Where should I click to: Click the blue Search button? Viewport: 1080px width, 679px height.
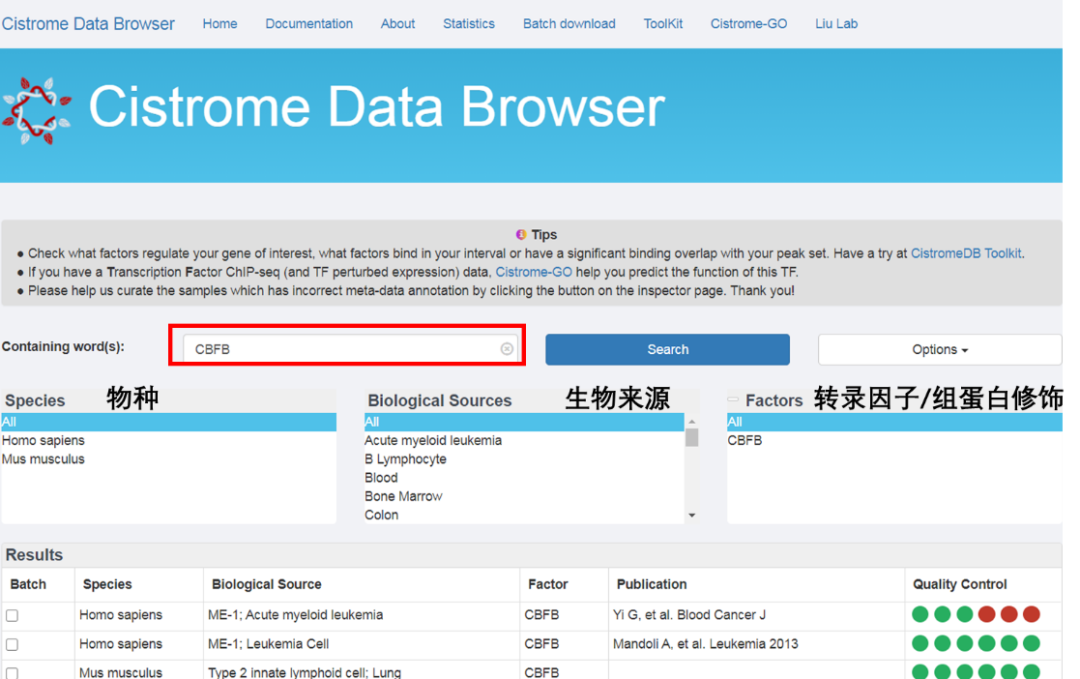667,349
